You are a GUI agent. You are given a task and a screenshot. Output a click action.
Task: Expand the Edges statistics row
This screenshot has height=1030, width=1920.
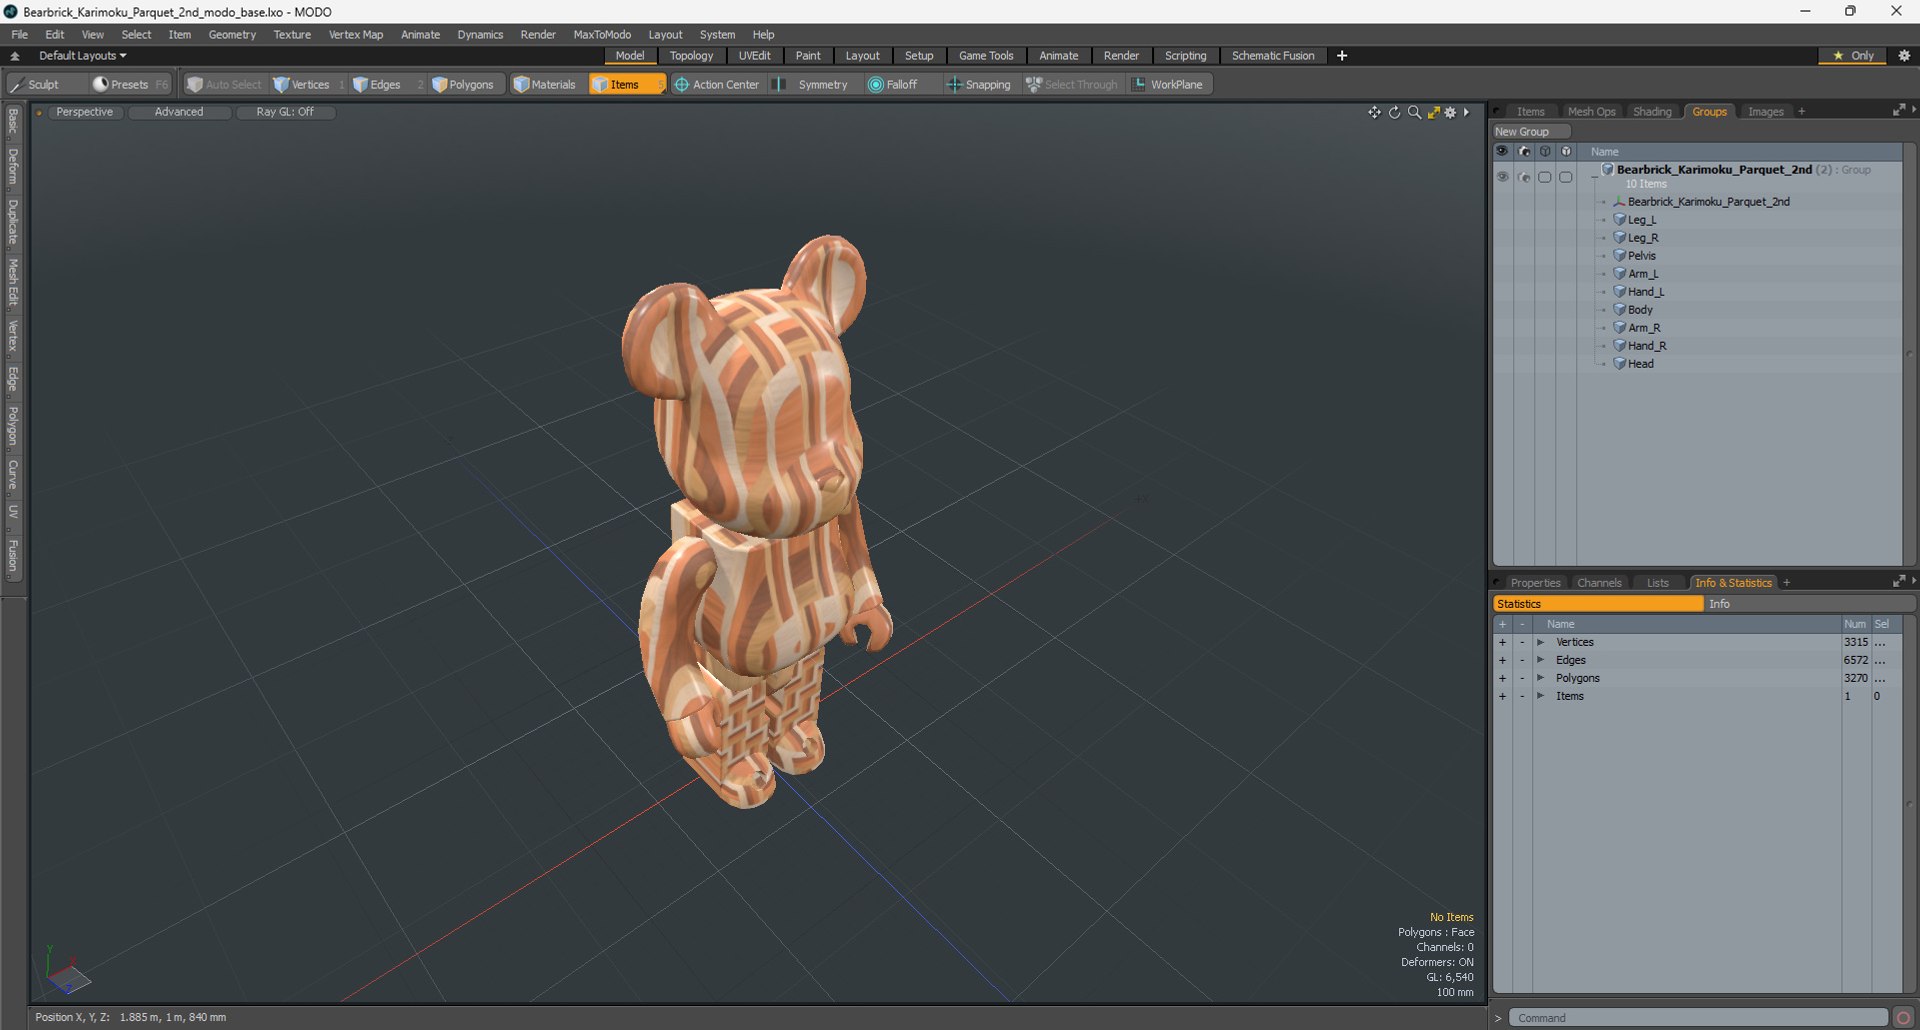[1540, 660]
